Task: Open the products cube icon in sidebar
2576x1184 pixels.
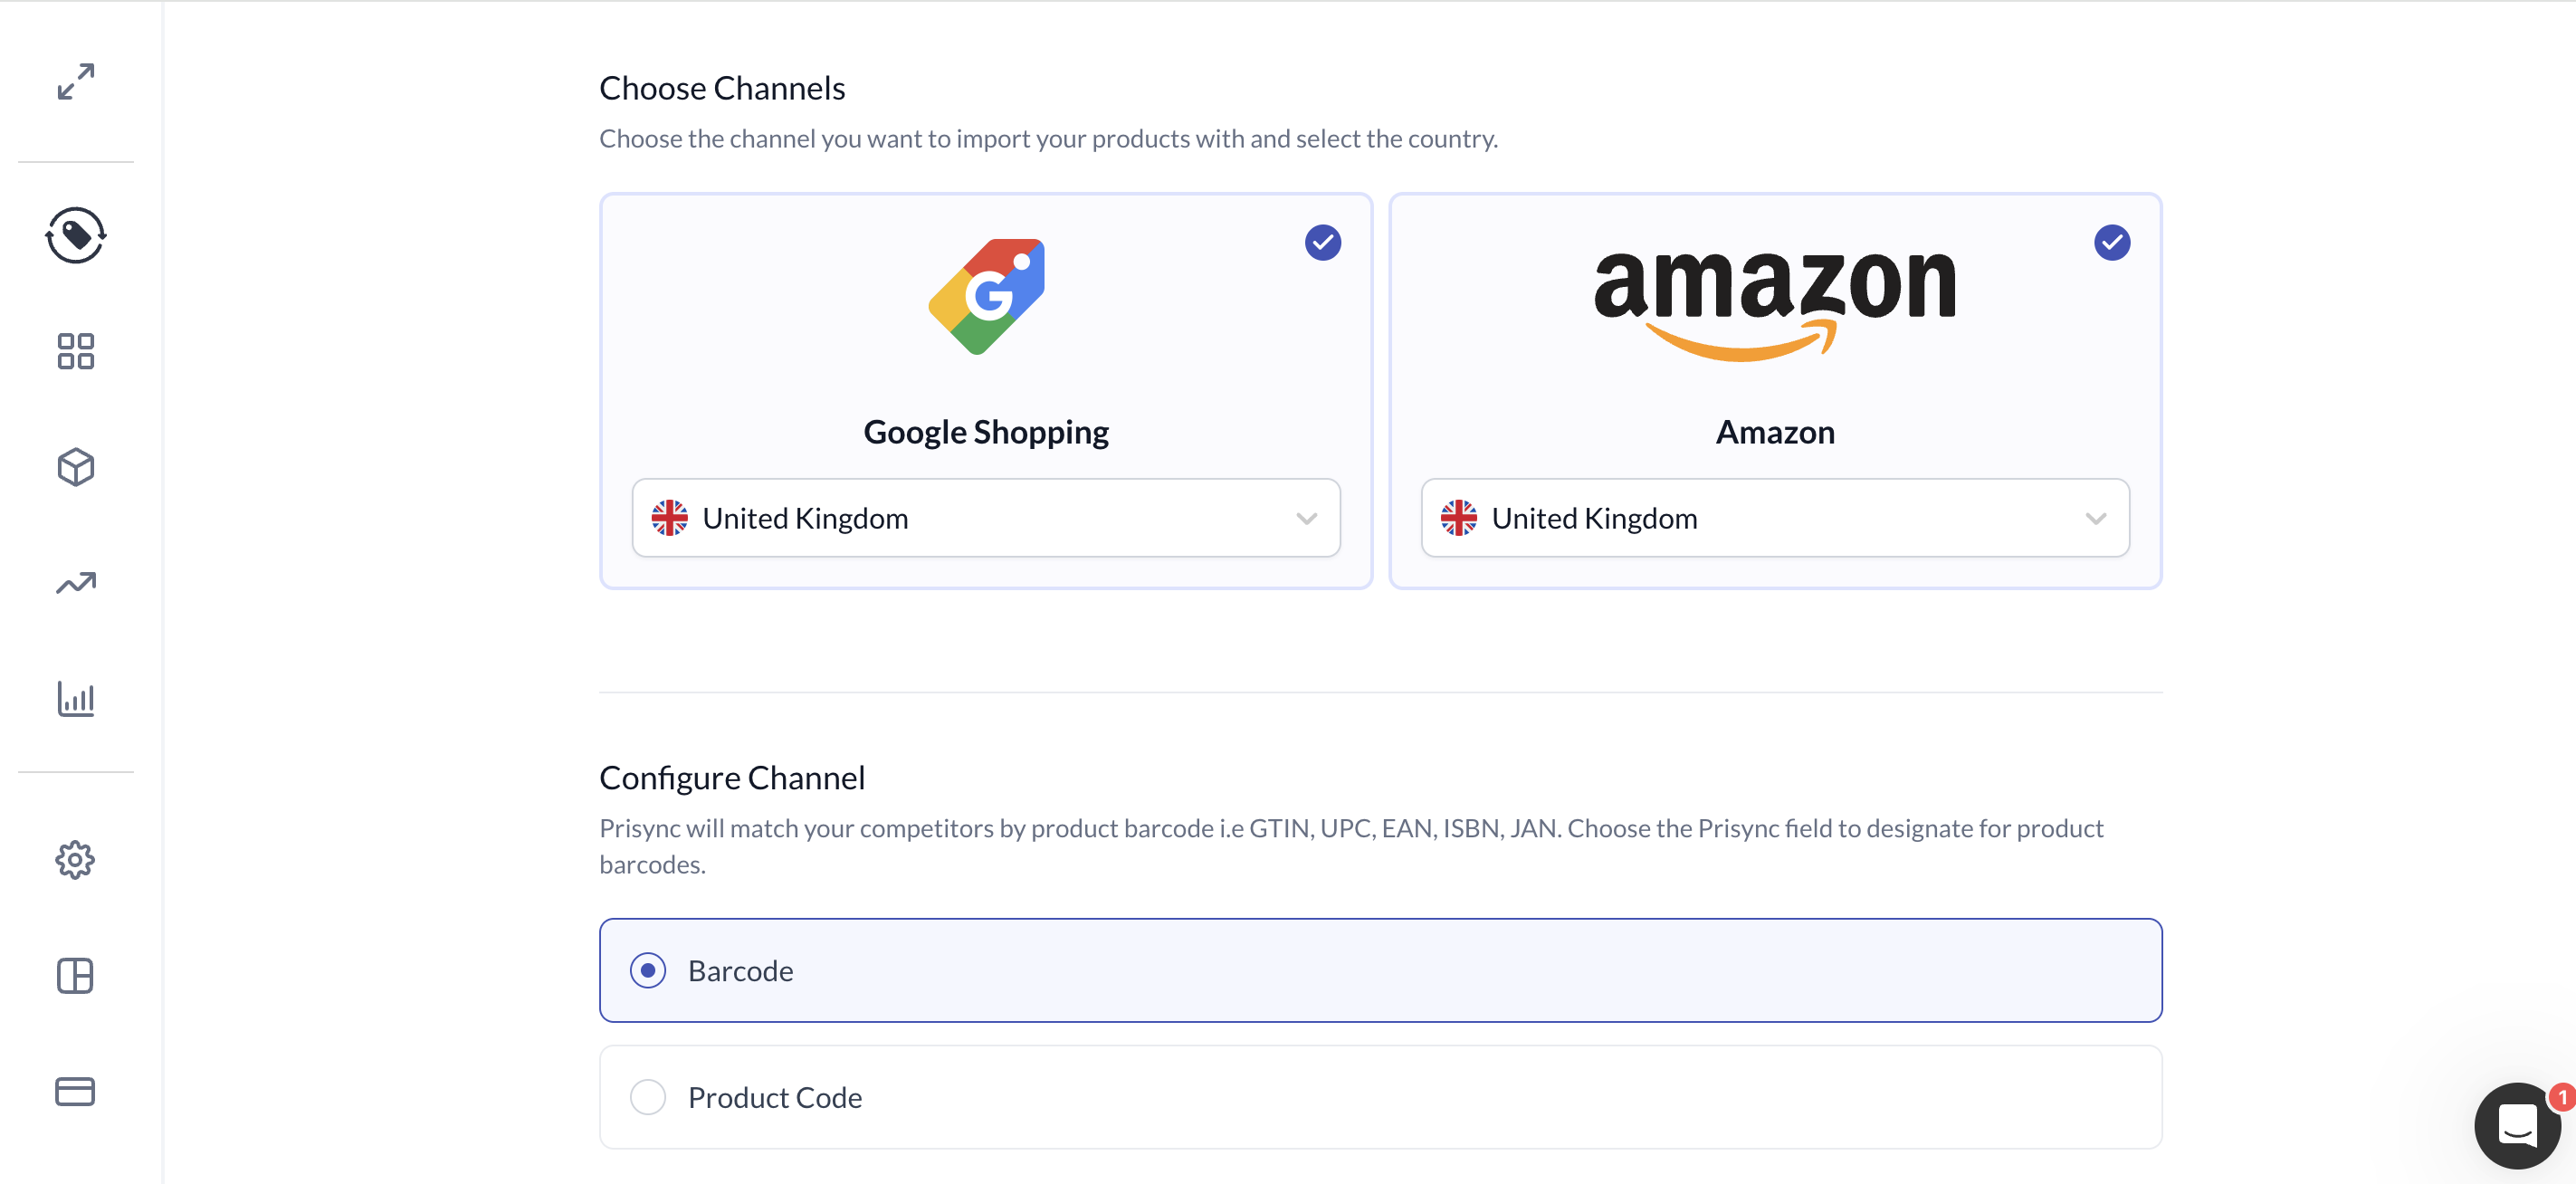Action: click(x=76, y=467)
